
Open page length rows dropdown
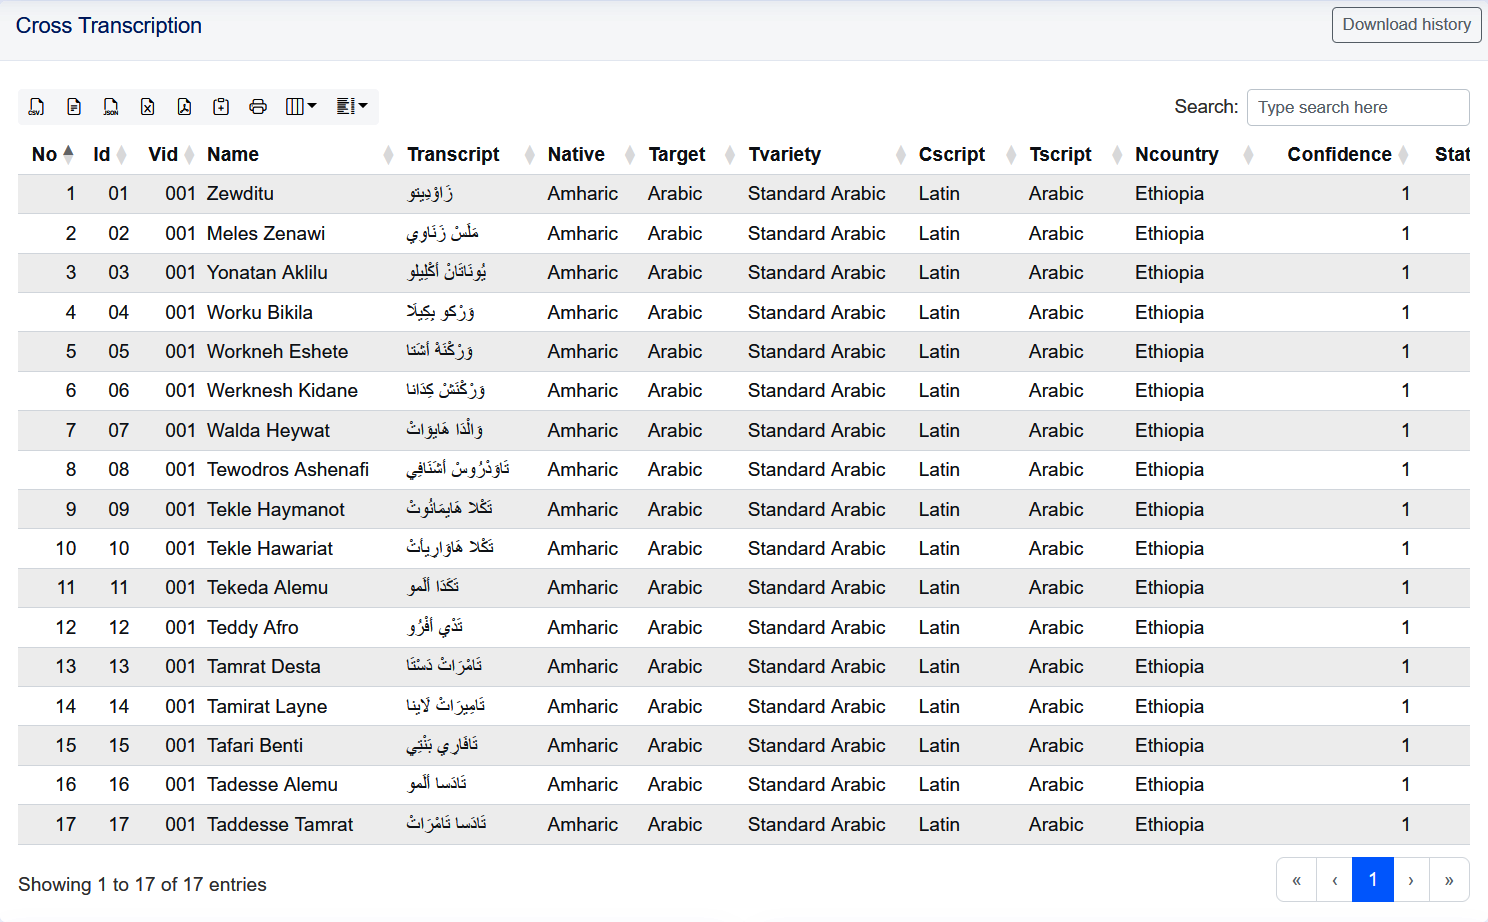click(x=352, y=107)
